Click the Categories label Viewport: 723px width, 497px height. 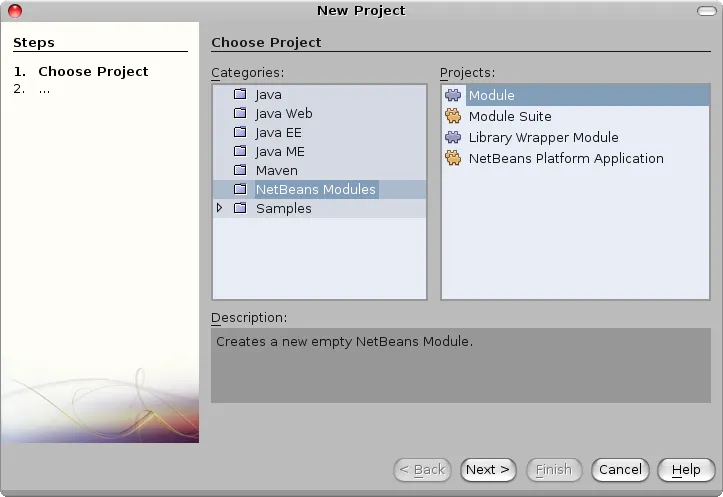click(x=248, y=73)
